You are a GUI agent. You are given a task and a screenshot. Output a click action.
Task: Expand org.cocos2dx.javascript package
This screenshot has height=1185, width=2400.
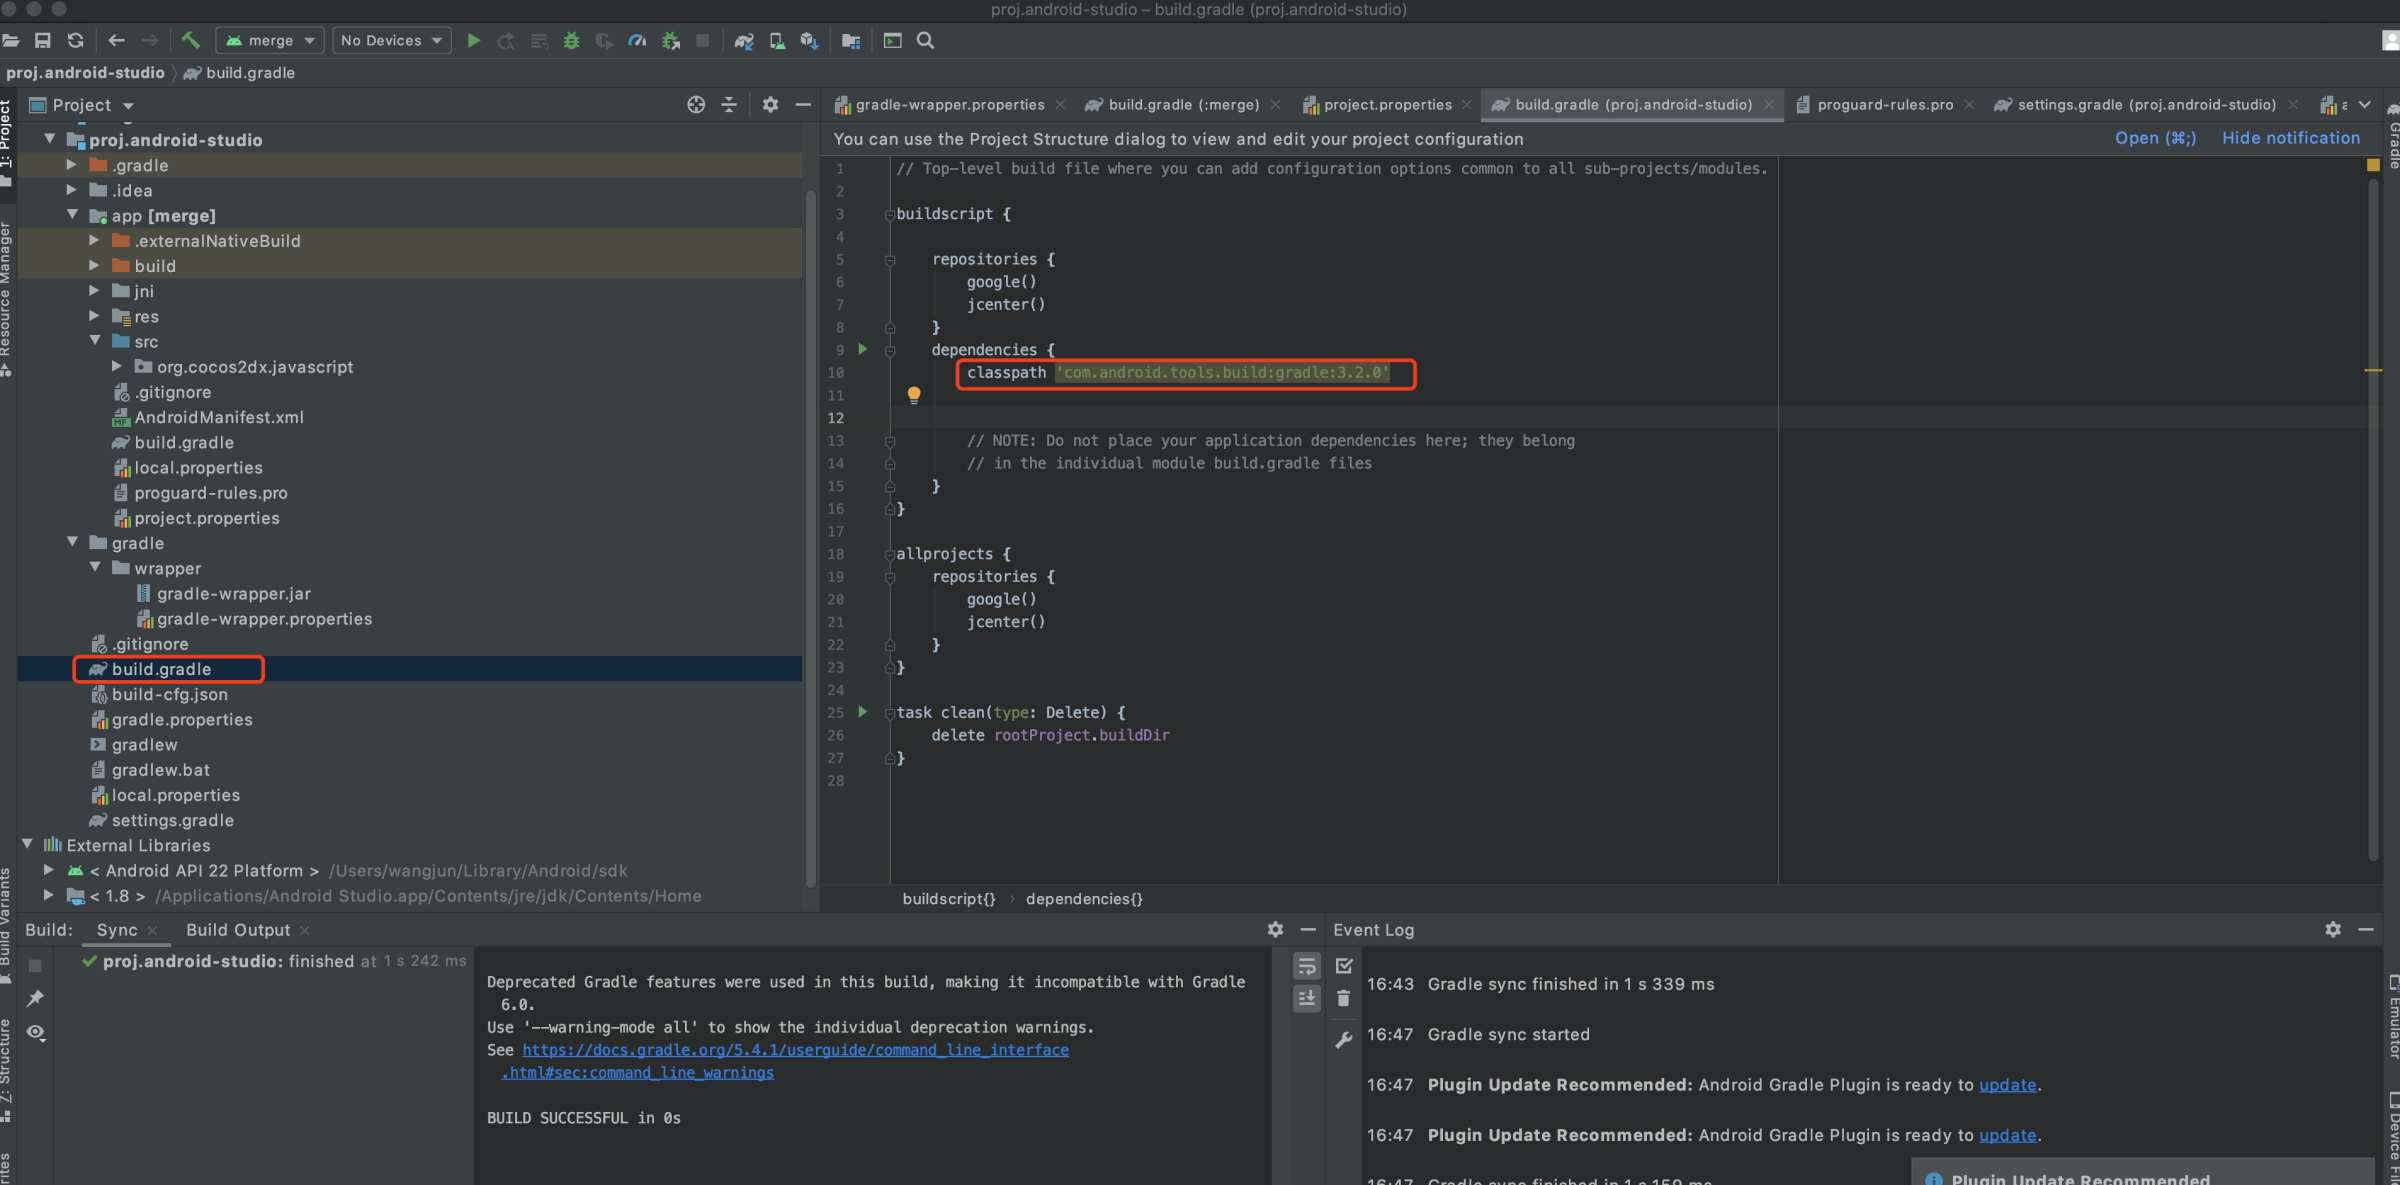point(117,366)
